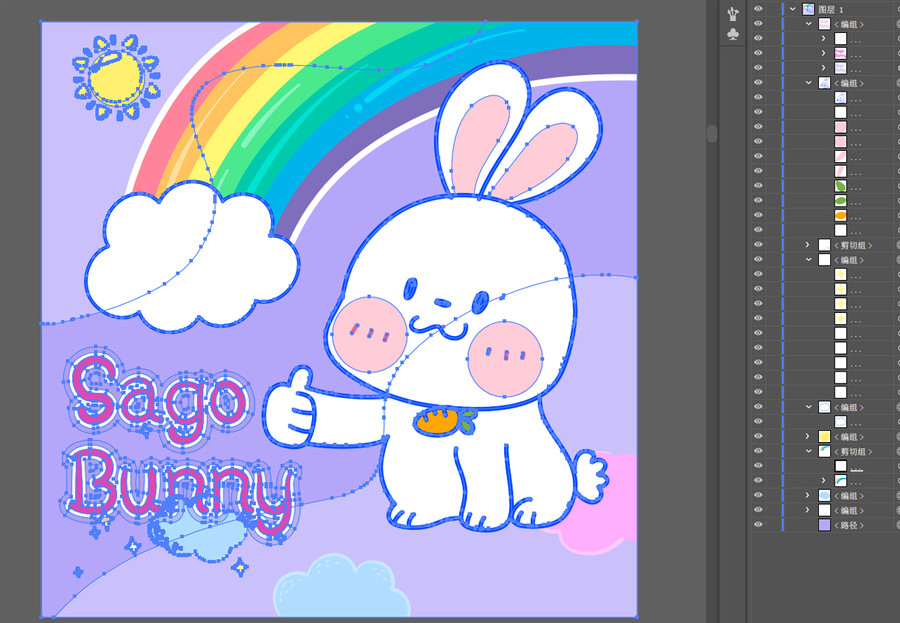This screenshot has height=623, width=900.
Task: Click the canvas vertical scrollbar thumb
Action: pos(712,134)
